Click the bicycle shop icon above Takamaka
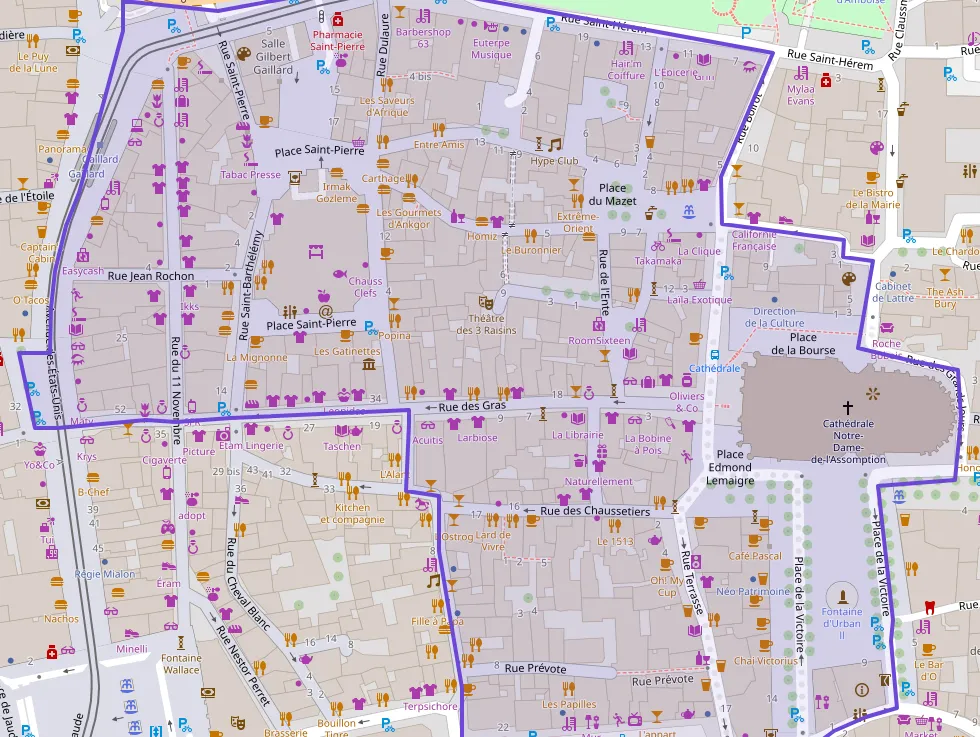 click(x=657, y=246)
